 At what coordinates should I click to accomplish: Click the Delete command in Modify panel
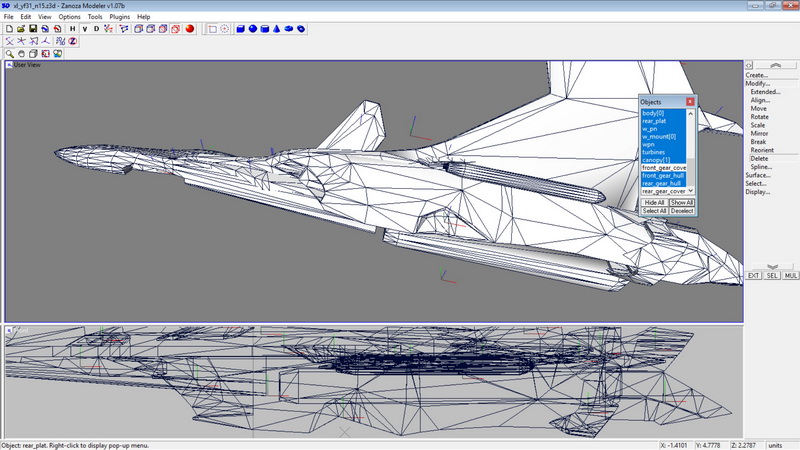click(759, 159)
